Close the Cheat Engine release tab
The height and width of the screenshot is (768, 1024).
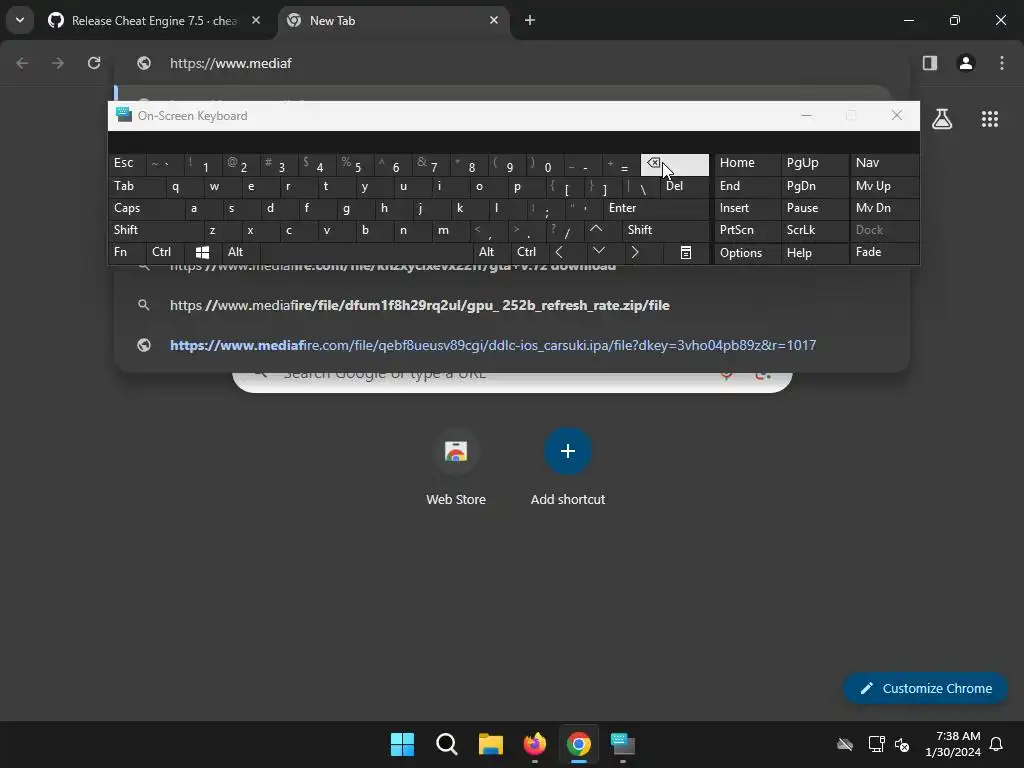256,20
